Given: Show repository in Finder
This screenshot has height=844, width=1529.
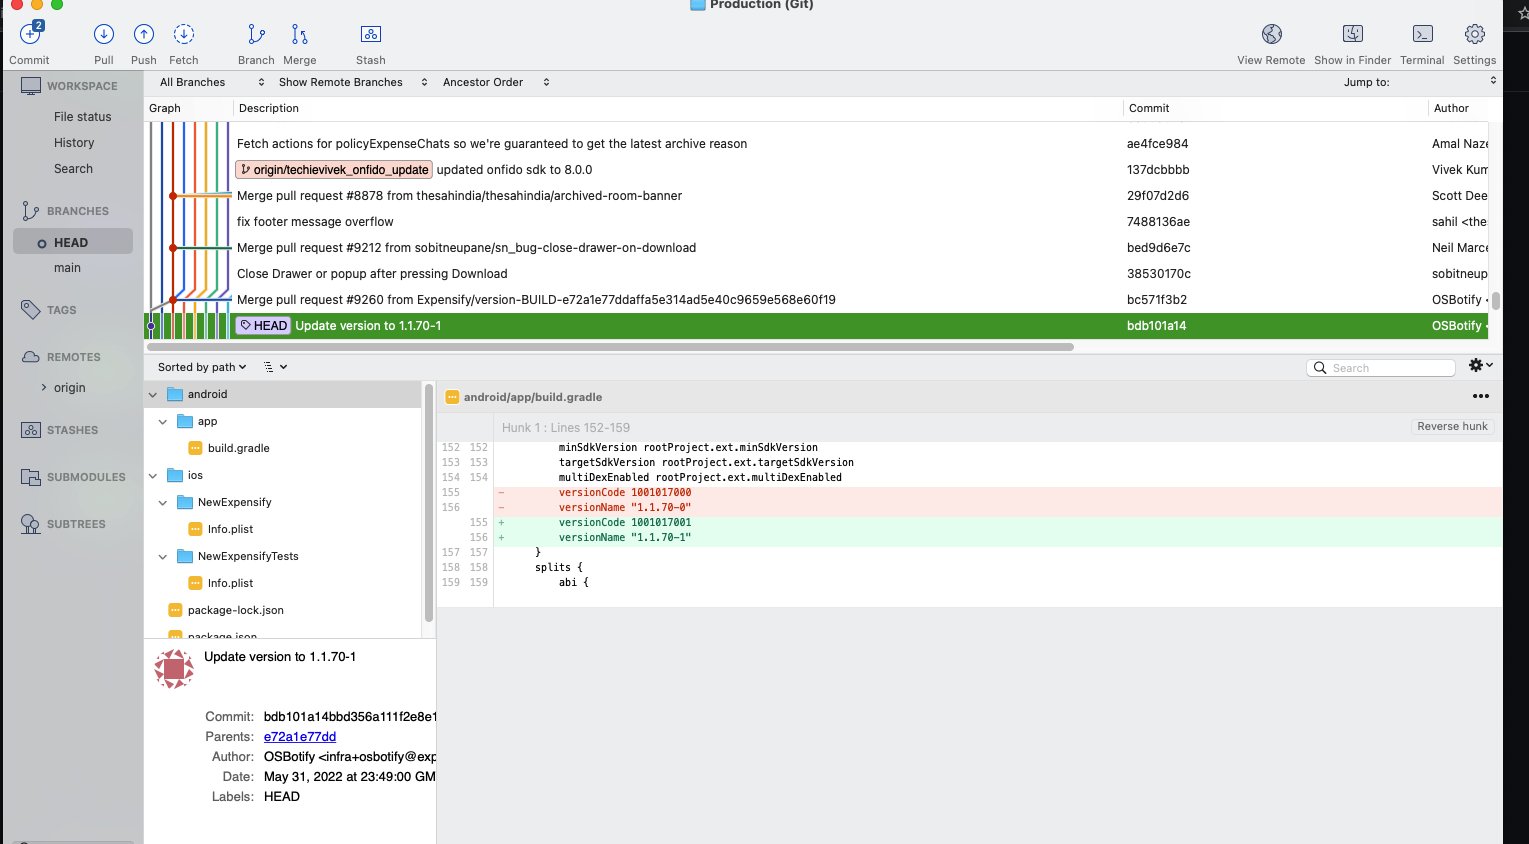Looking at the screenshot, I should (x=1352, y=33).
